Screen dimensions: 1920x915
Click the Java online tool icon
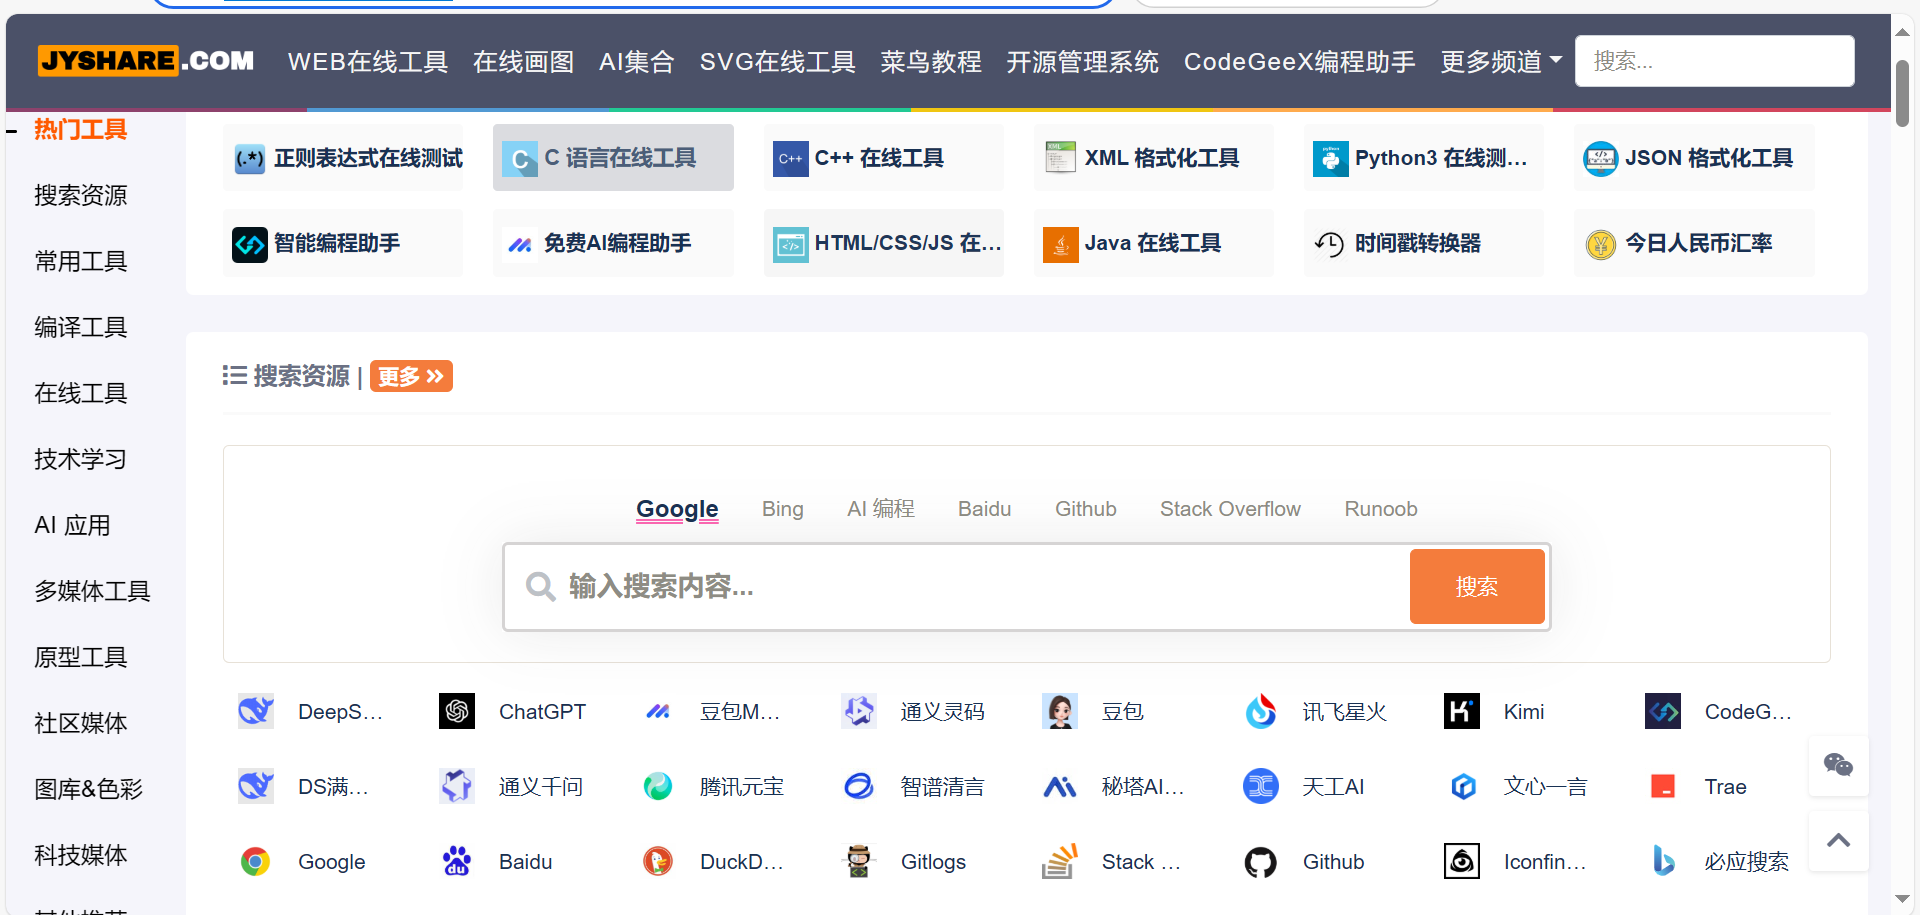(x=1060, y=244)
